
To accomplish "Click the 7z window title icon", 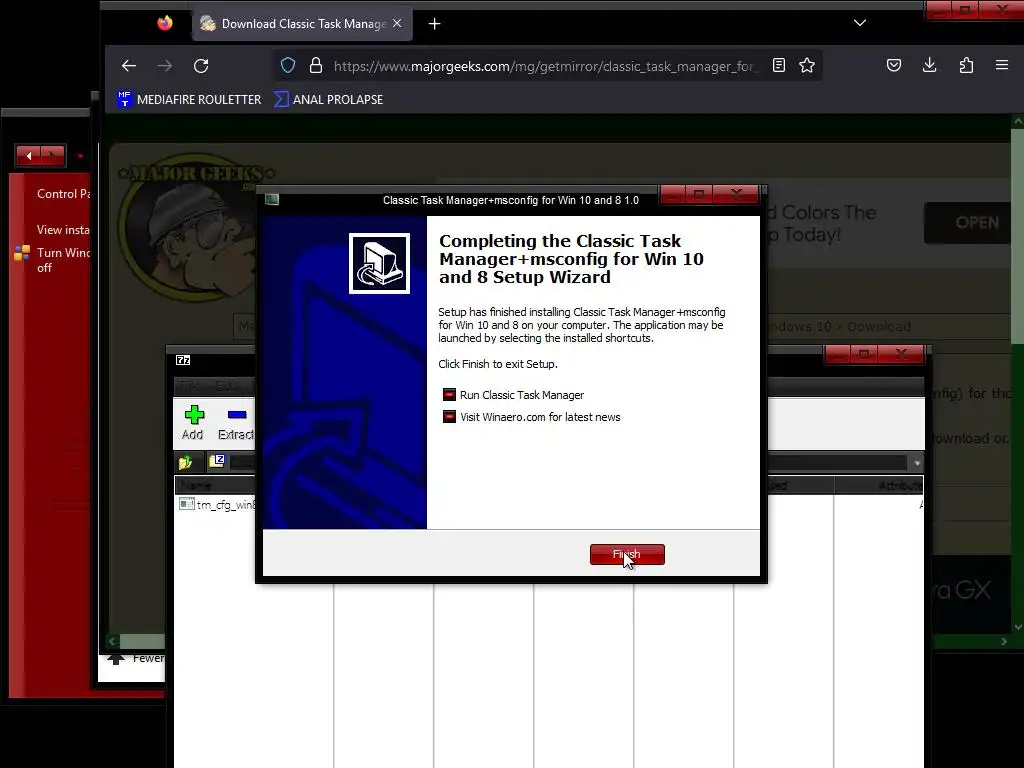I will pos(183,360).
